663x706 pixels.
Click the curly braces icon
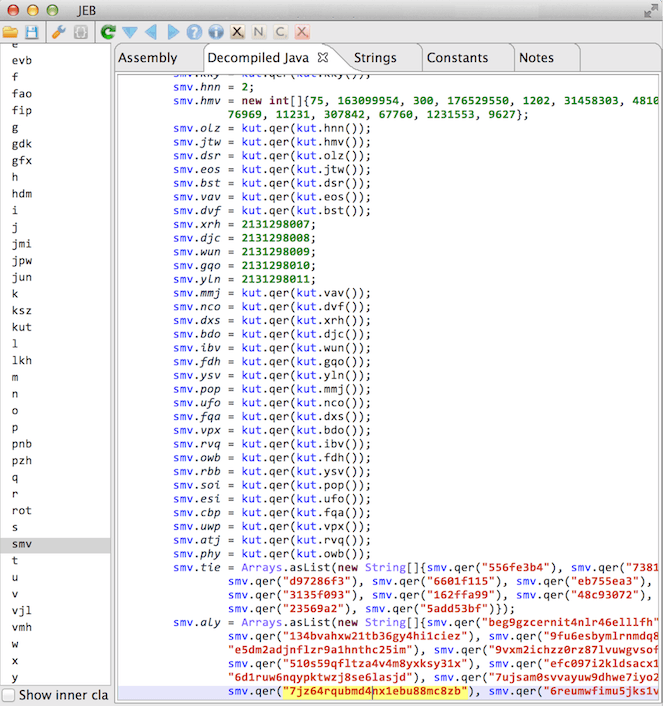(81, 32)
